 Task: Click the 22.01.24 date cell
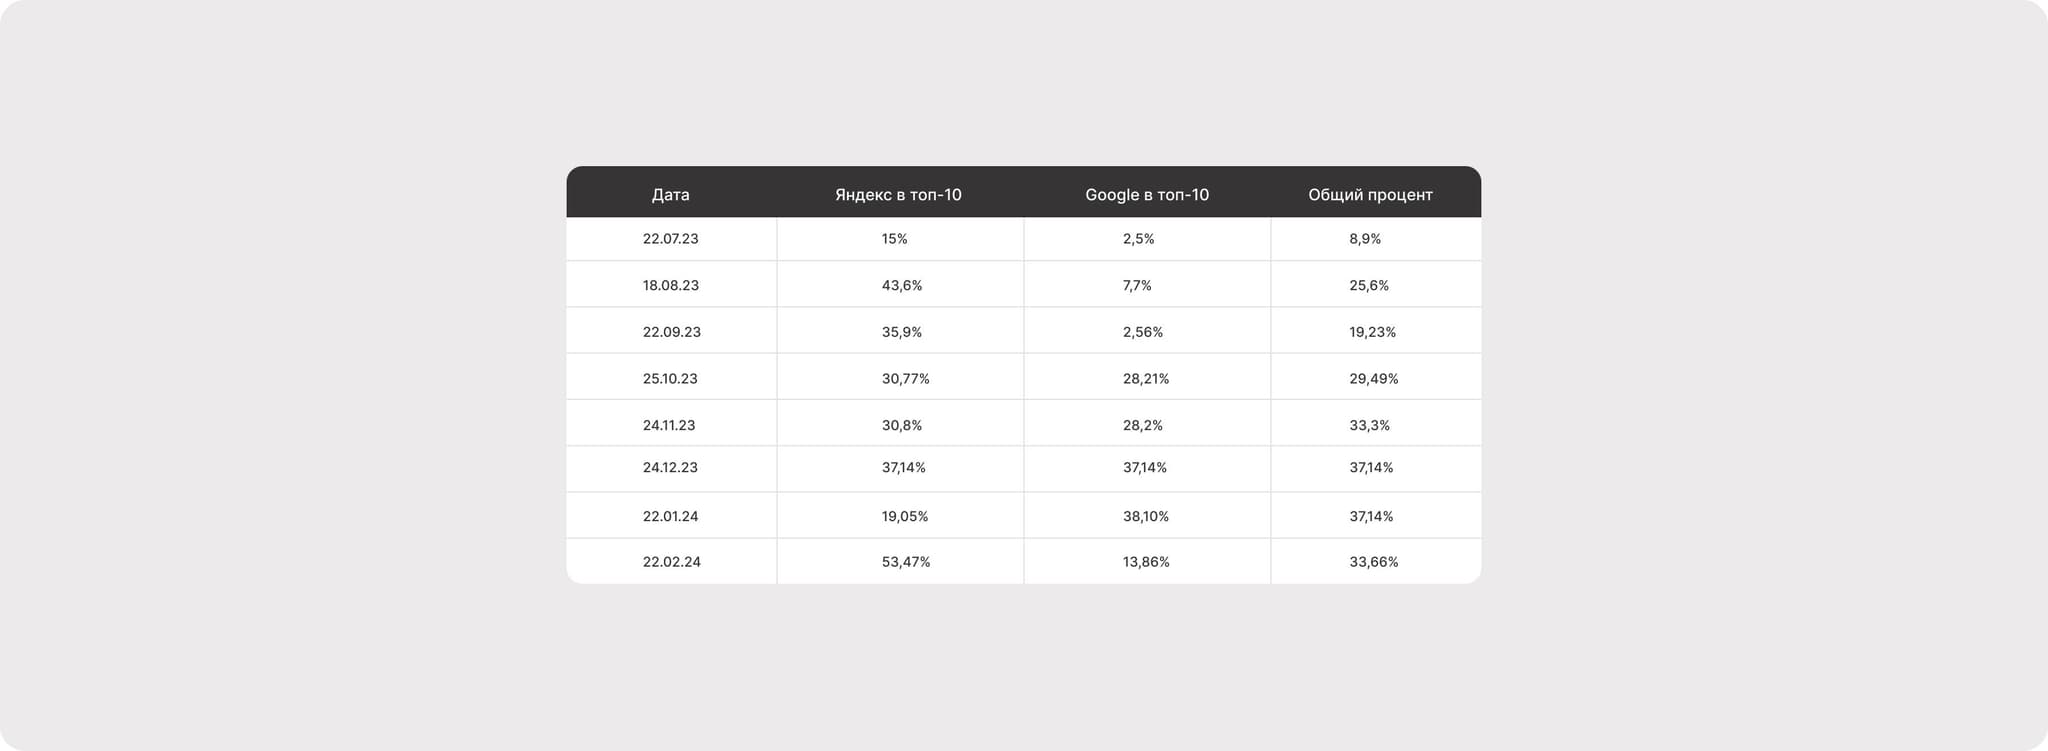670,517
